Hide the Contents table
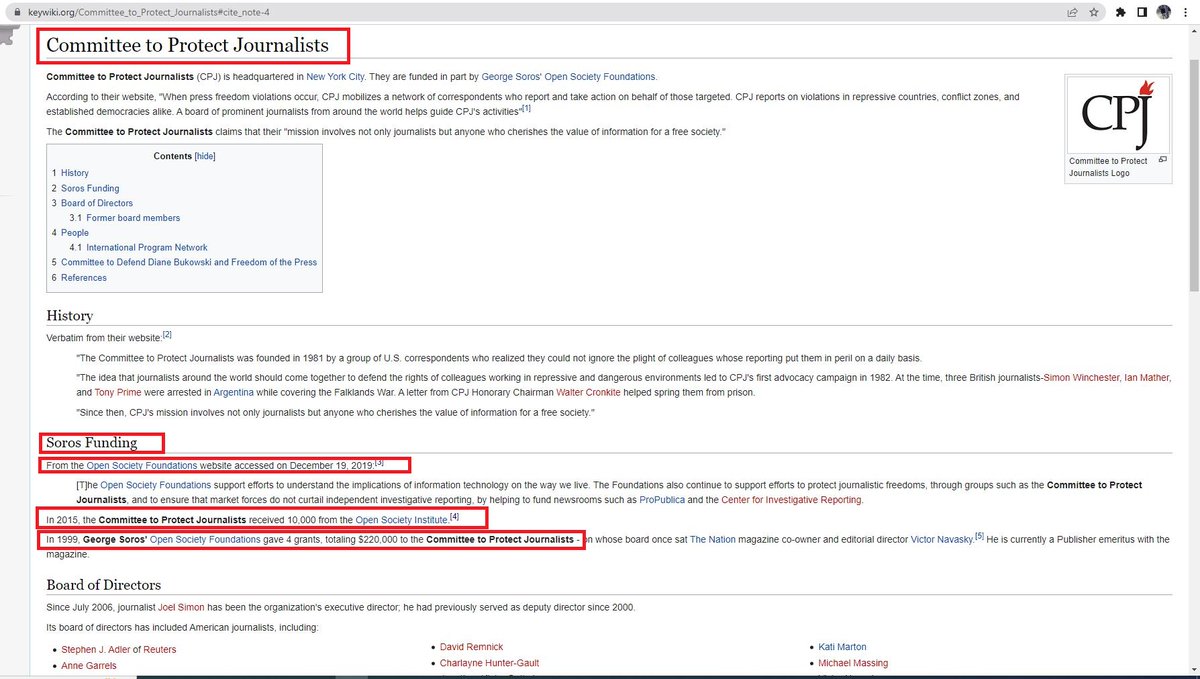Image resolution: width=1200 pixels, height=679 pixels. pos(205,156)
